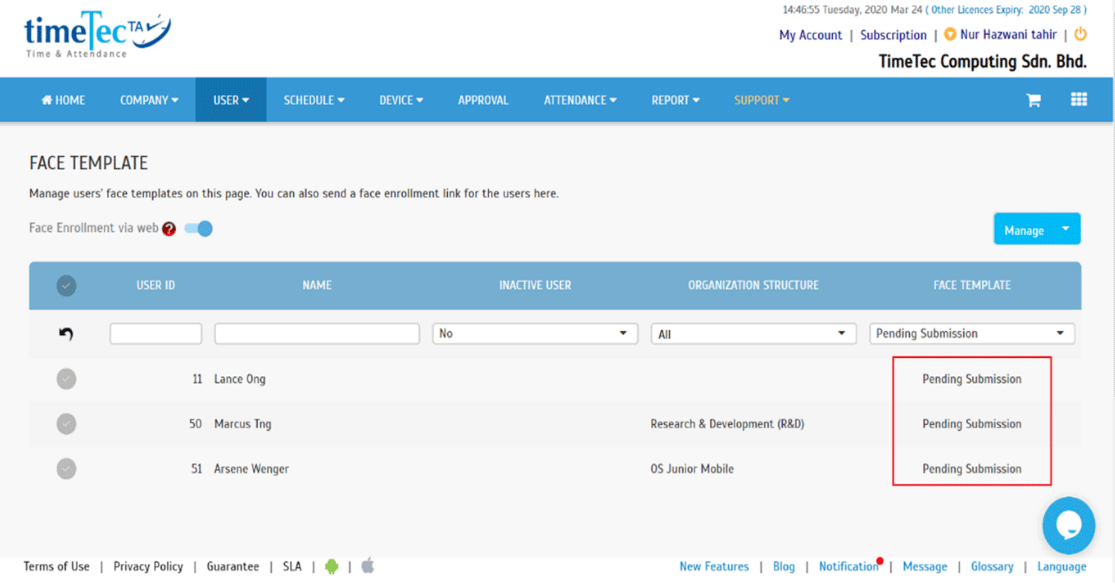
Task: Open Glossary link in footer
Action: 992,566
